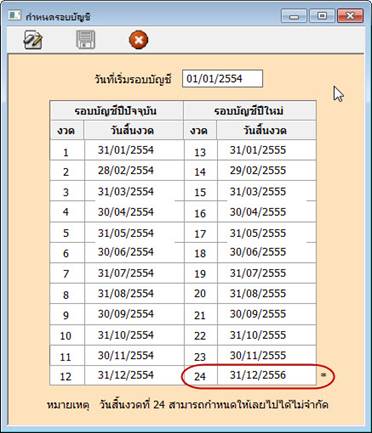Screen dimensions: 372x433
Task: Select cell 31/05/2554 for period 5
Action: pos(134,233)
